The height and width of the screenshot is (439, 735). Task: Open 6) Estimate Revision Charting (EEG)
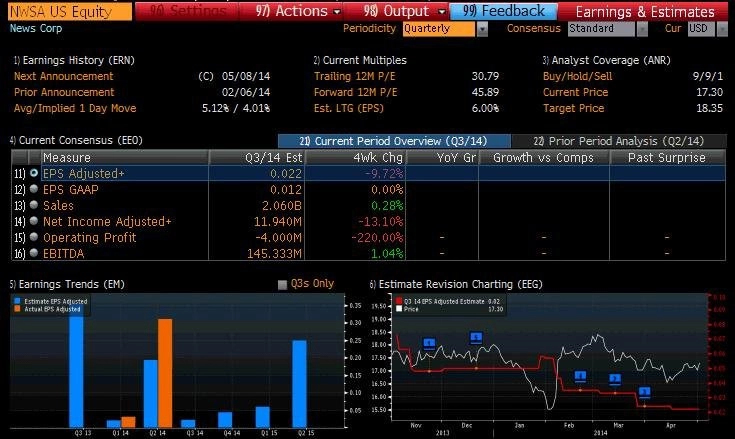tap(456, 284)
